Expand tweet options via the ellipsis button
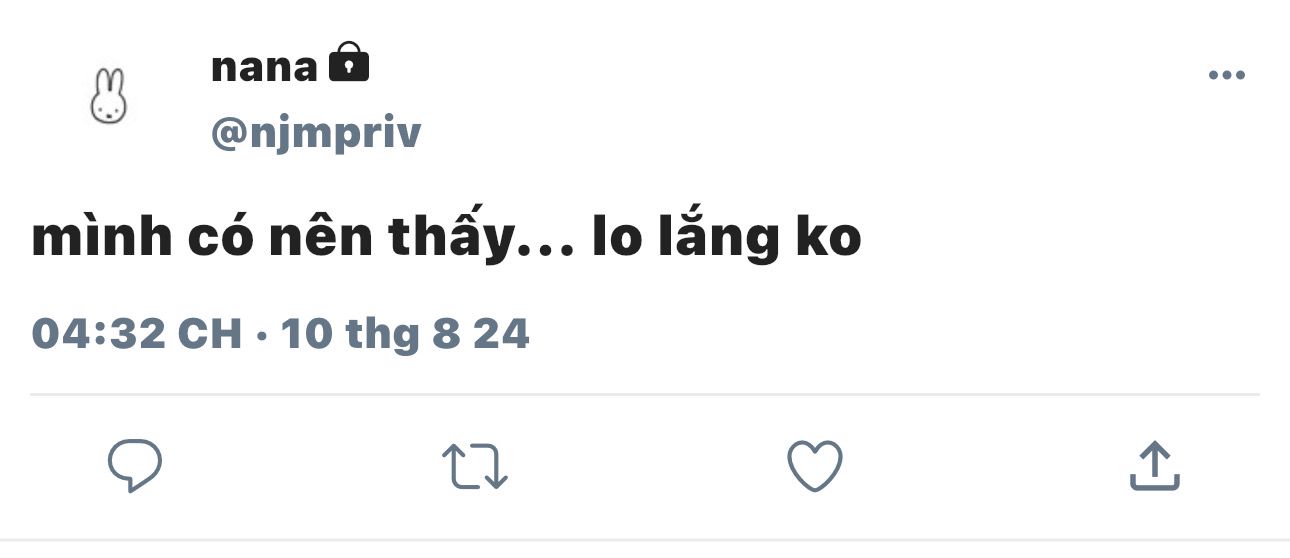Image resolution: width=1290 pixels, height=558 pixels. [1226, 75]
